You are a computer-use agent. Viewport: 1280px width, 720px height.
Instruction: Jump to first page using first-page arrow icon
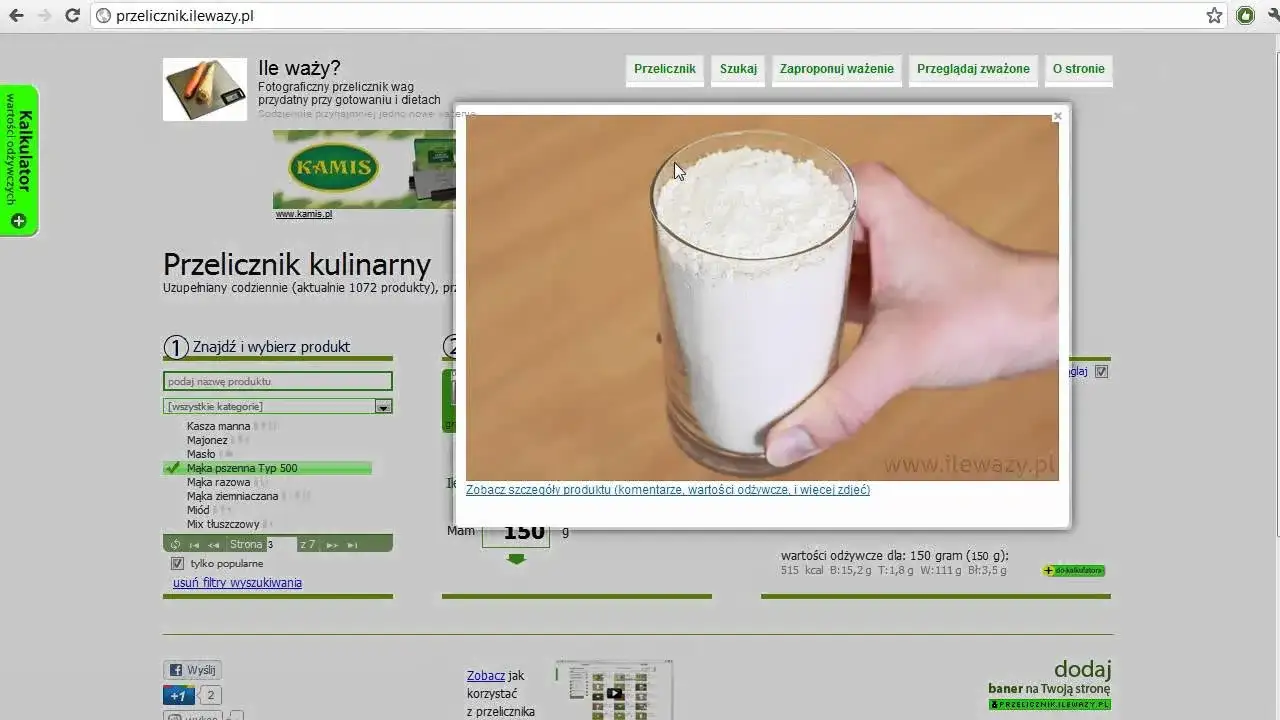click(x=195, y=544)
